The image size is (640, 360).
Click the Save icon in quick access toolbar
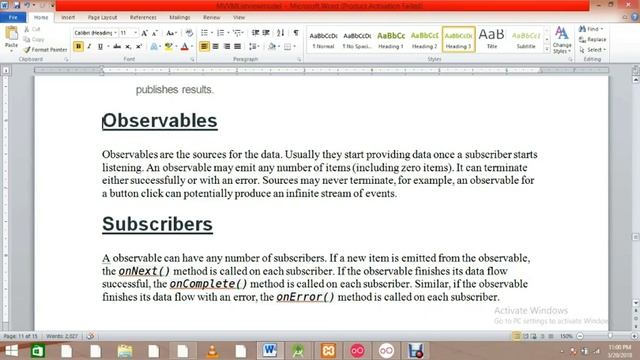(17, 5)
